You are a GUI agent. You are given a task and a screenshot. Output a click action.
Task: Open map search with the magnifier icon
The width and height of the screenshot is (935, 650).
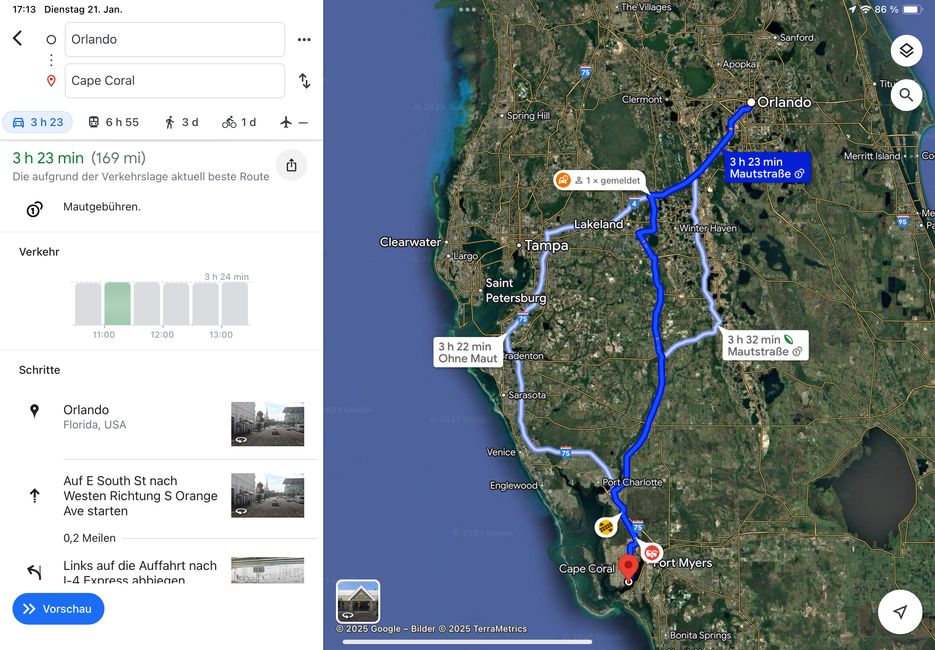point(906,95)
